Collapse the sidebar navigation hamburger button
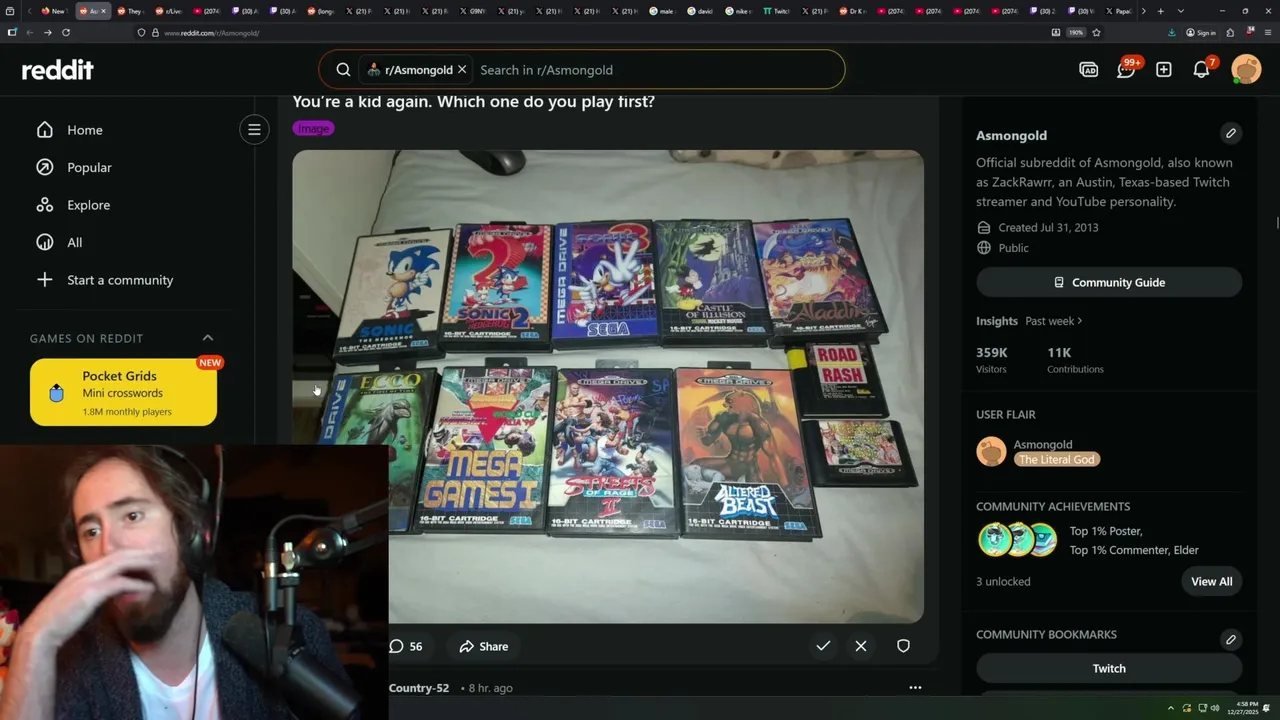 (x=254, y=129)
